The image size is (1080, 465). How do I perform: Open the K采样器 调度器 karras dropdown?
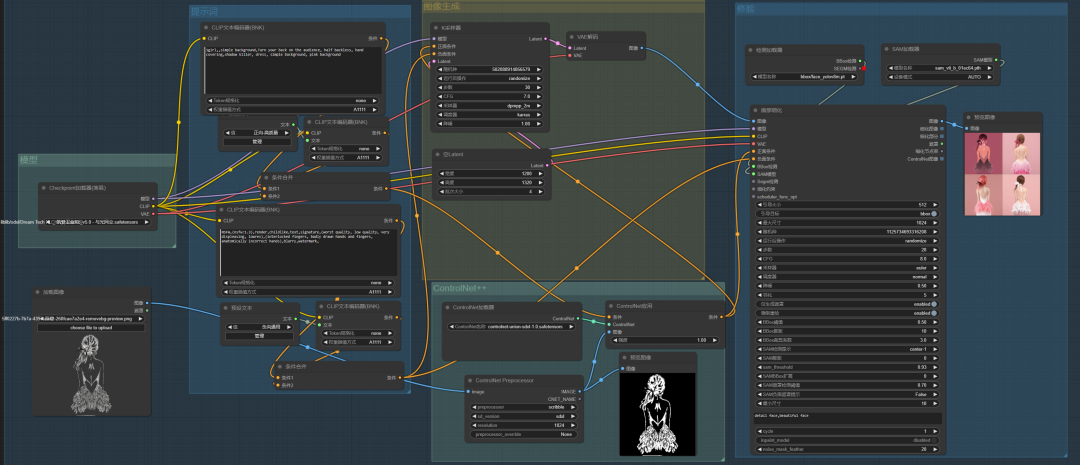490,114
